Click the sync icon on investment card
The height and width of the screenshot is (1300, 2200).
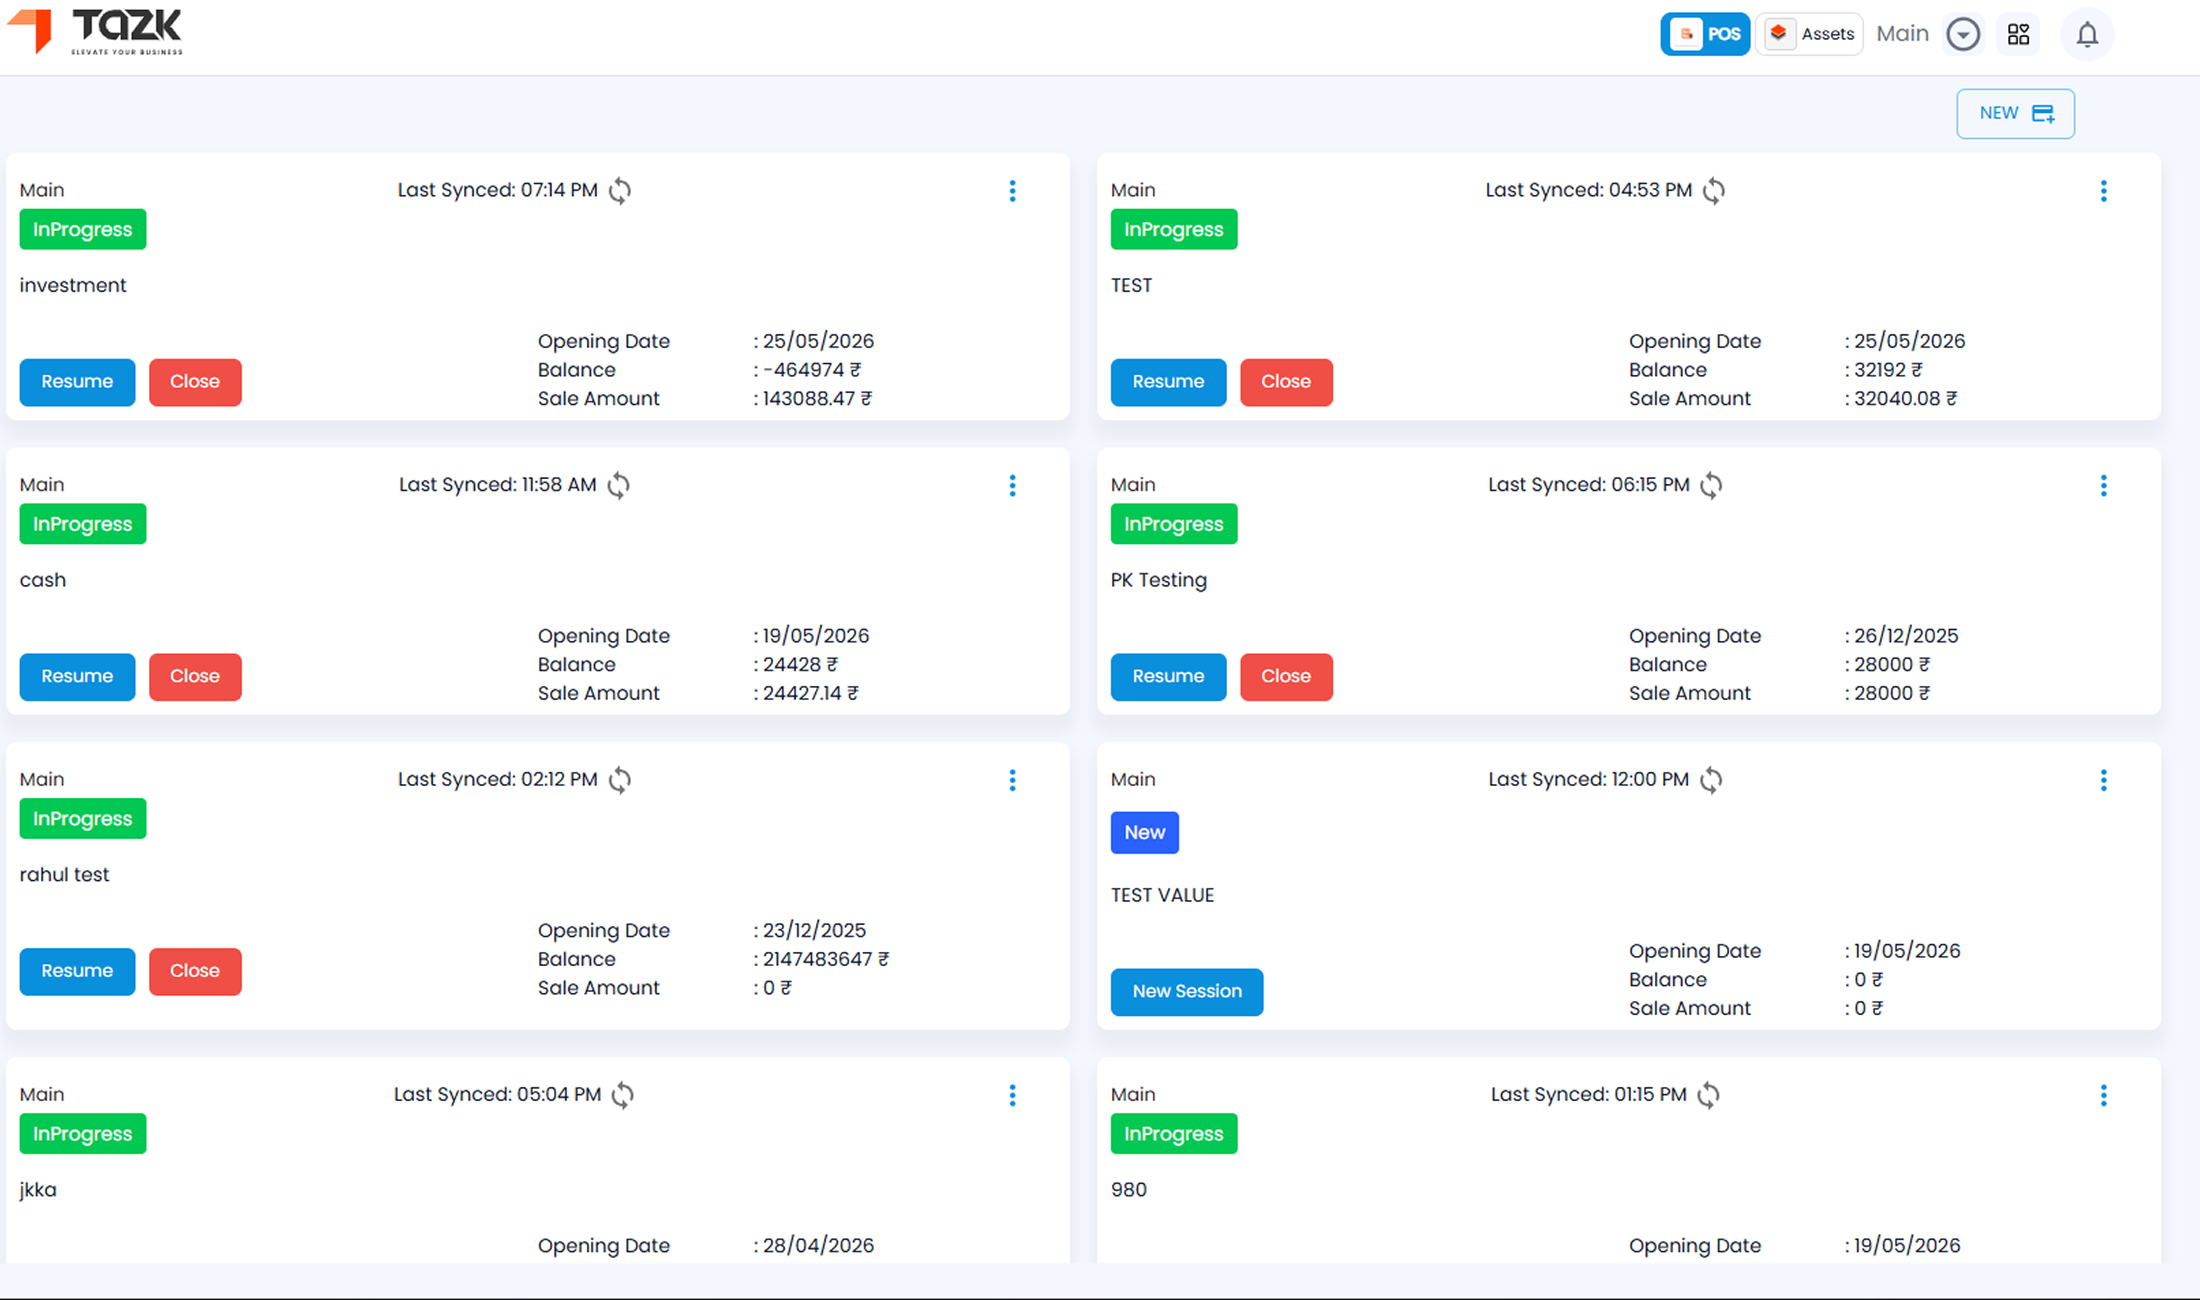(x=620, y=190)
